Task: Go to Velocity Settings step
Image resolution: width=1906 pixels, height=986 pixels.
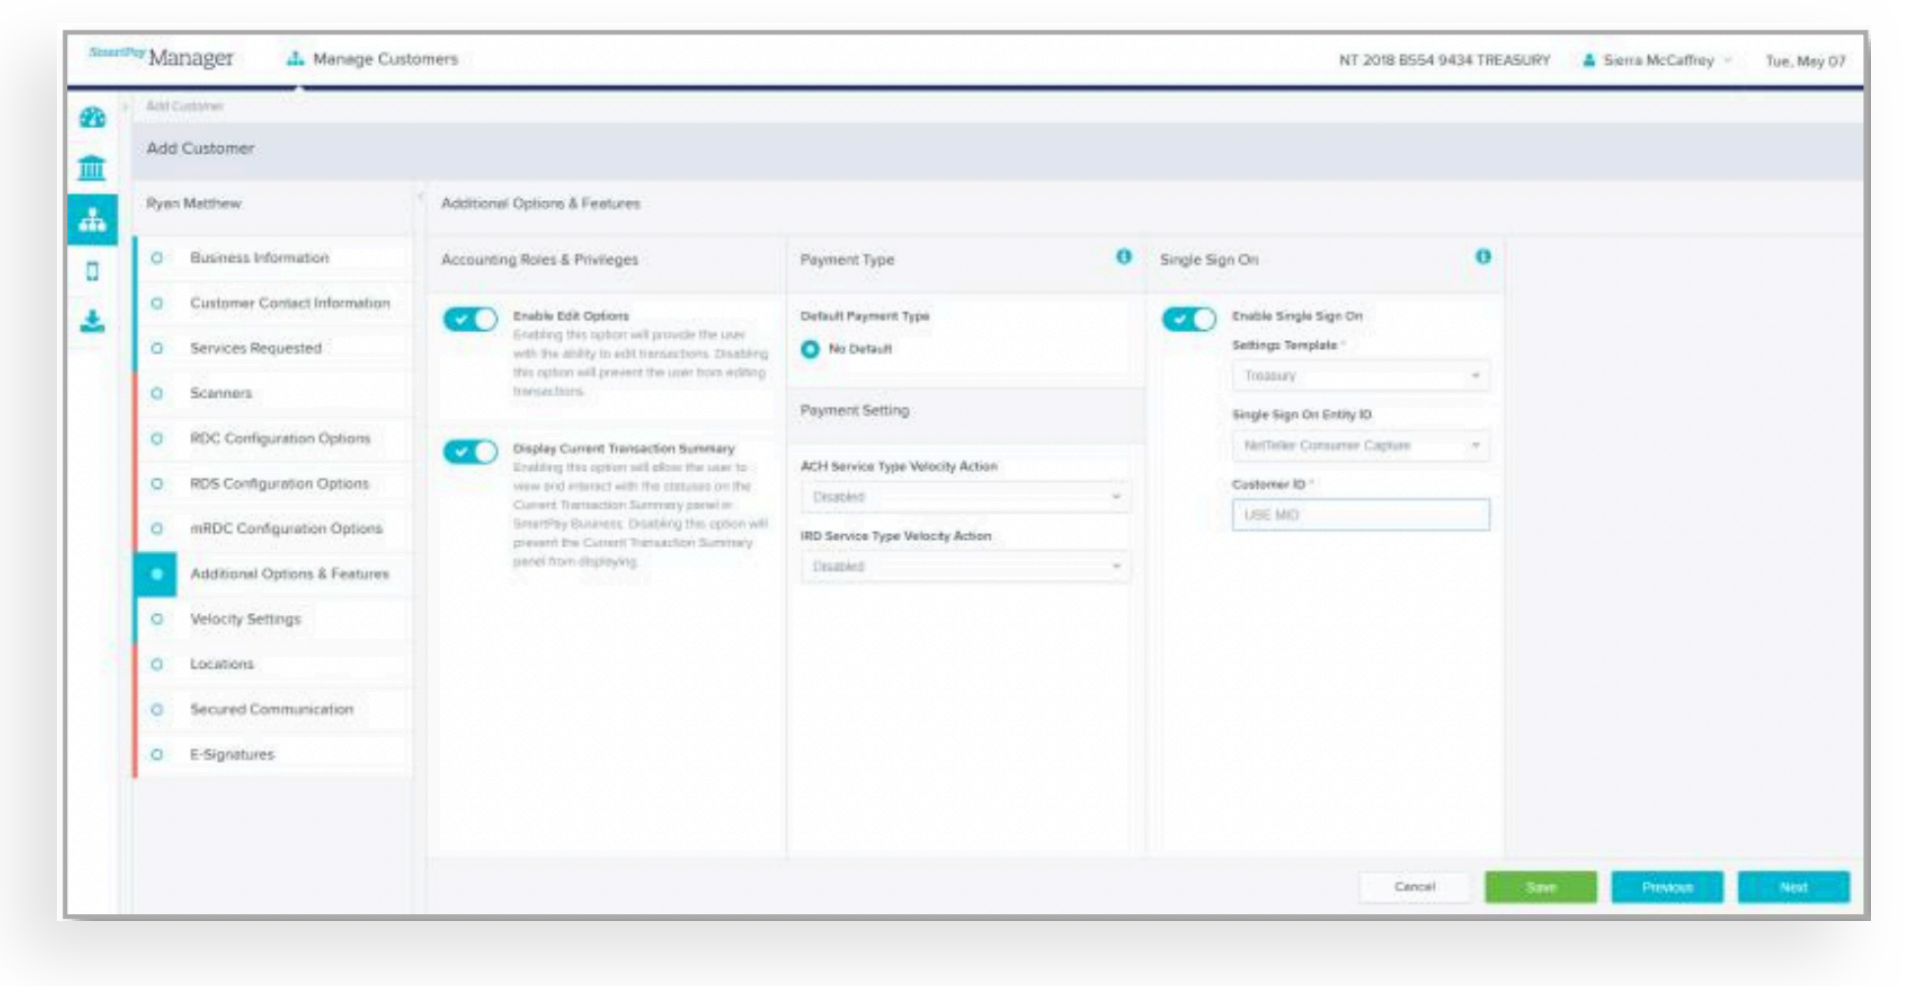Action: 245,619
